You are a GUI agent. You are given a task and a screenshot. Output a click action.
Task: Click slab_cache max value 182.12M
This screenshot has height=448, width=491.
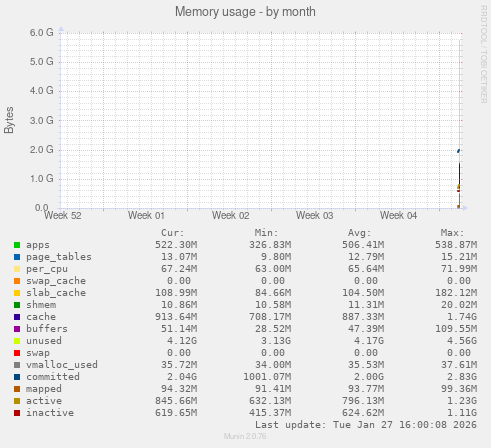click(456, 293)
